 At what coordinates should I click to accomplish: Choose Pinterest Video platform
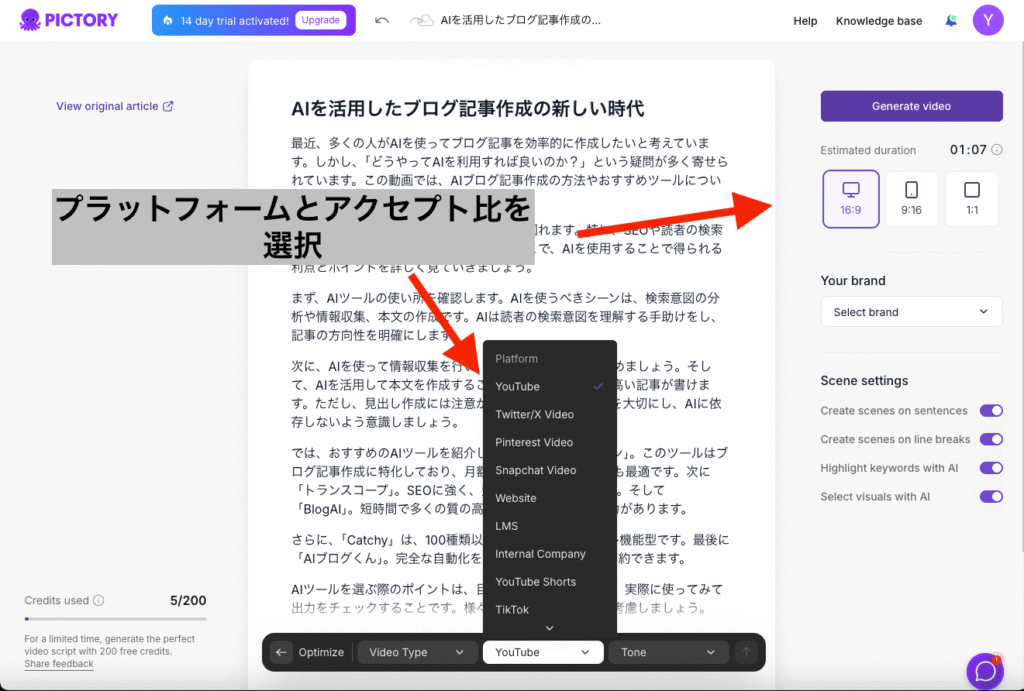(x=549, y=442)
